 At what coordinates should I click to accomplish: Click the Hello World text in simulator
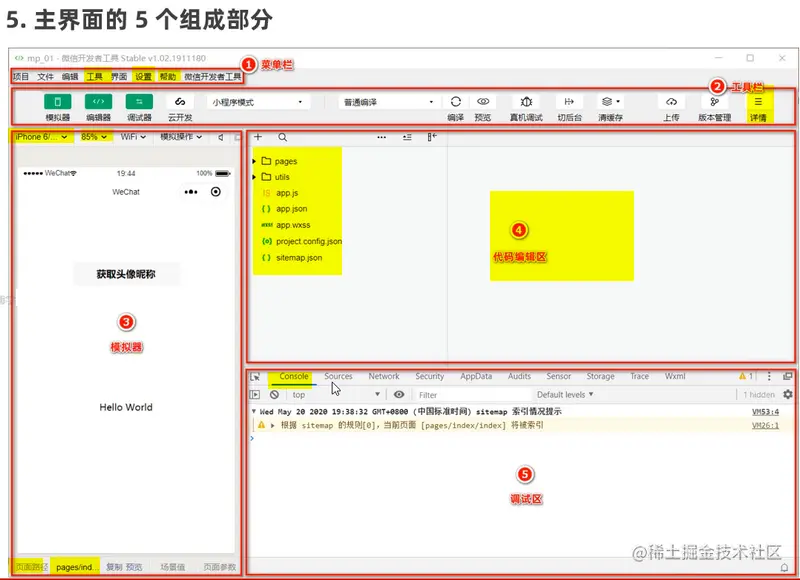pos(126,407)
